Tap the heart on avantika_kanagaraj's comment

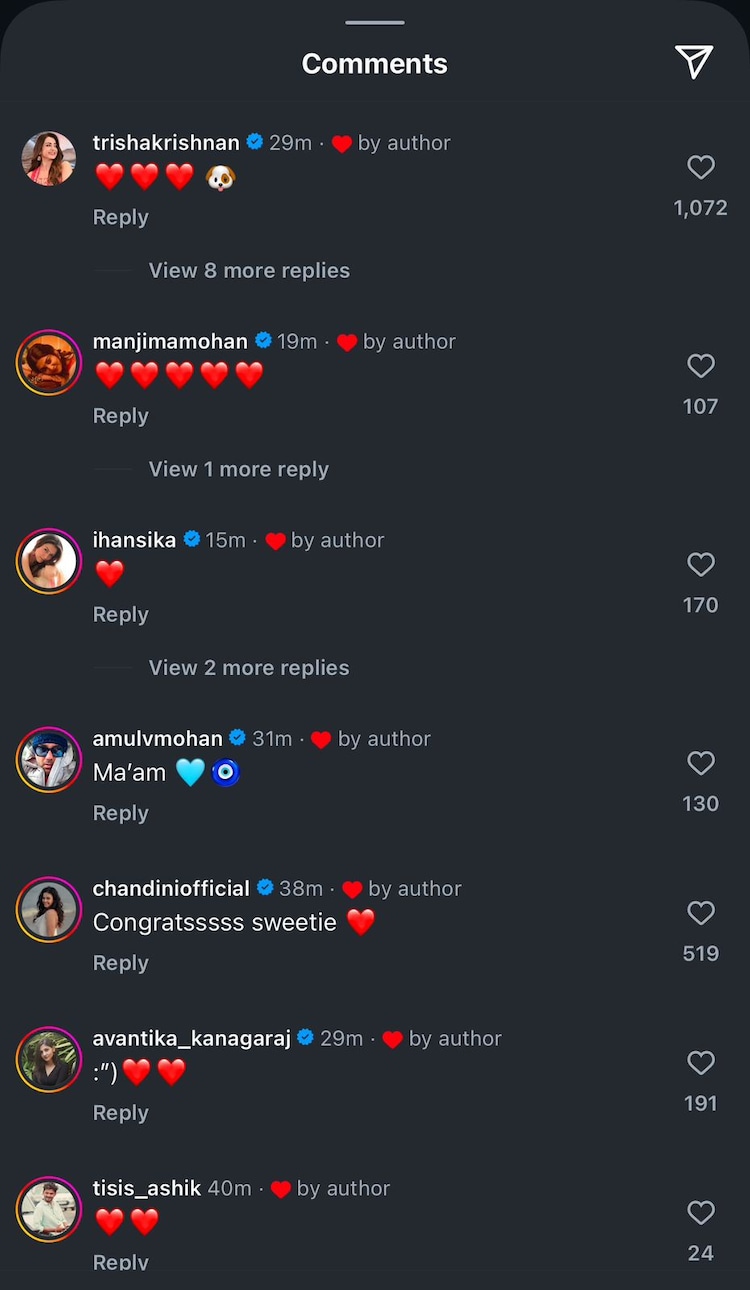tap(701, 1063)
